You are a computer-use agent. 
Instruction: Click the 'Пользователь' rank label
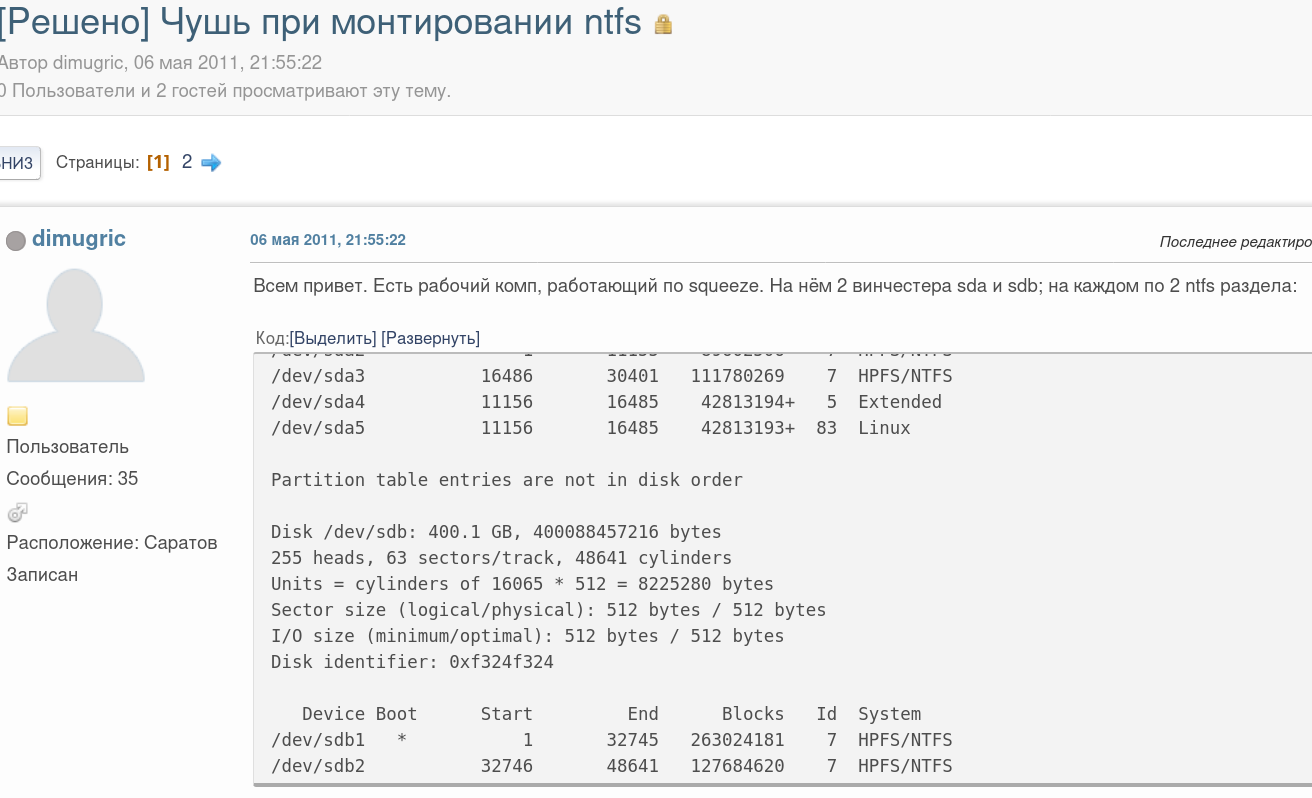(68, 447)
